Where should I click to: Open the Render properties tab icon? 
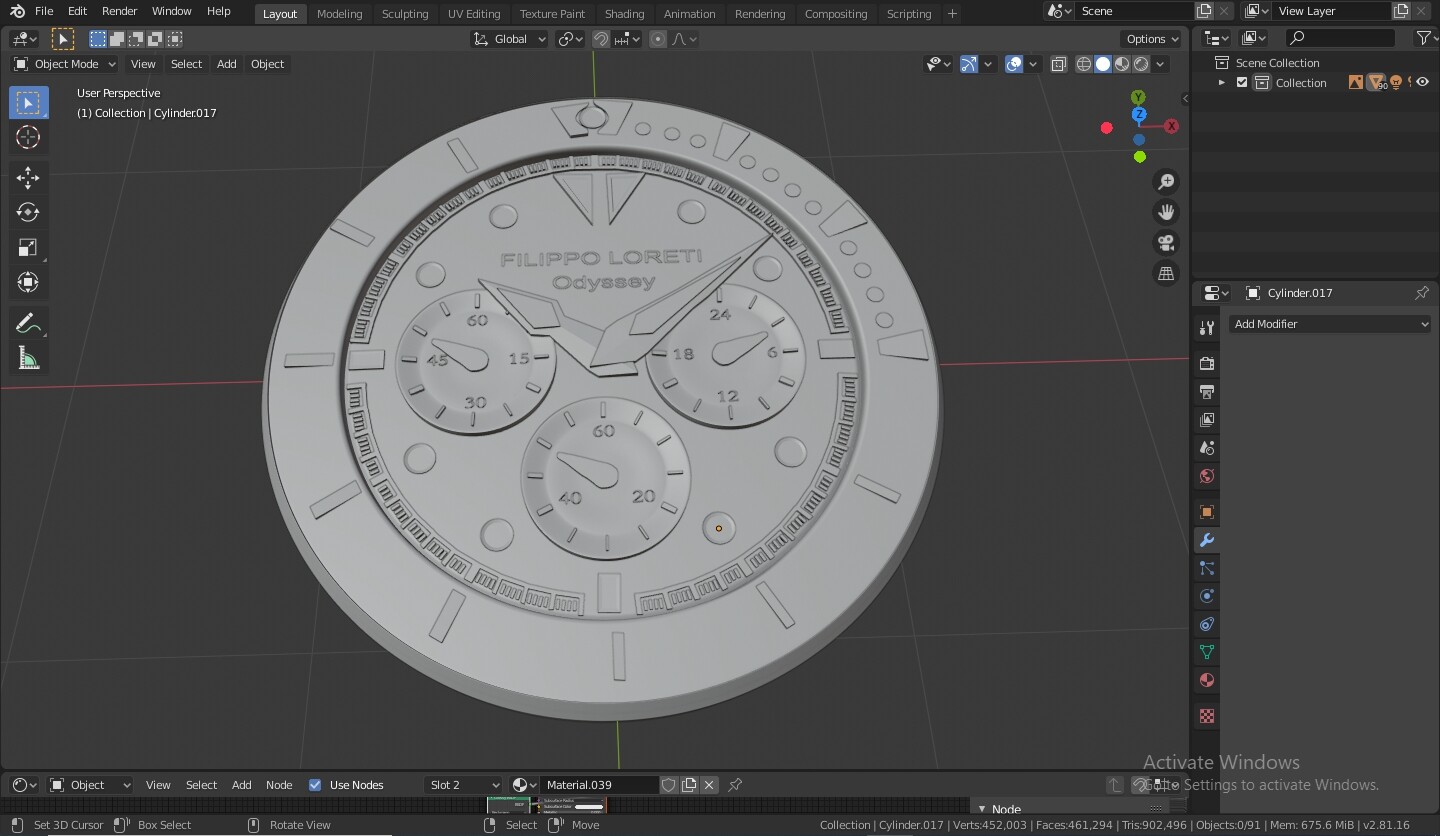point(1207,363)
